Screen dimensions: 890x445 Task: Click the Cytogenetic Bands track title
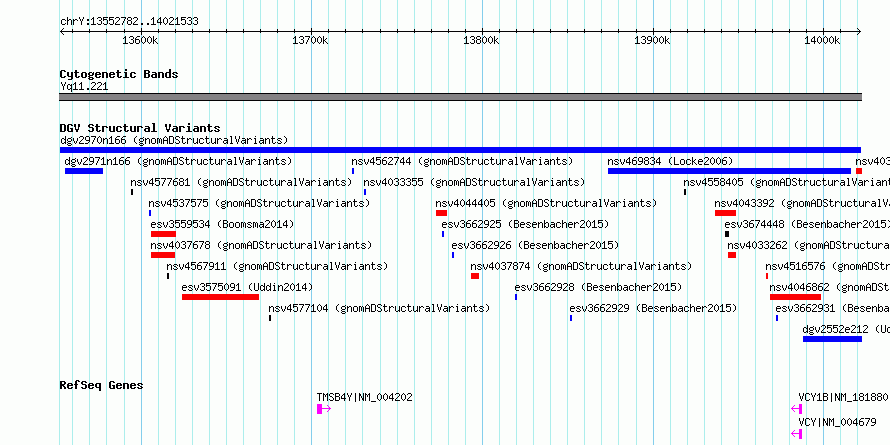119,74
